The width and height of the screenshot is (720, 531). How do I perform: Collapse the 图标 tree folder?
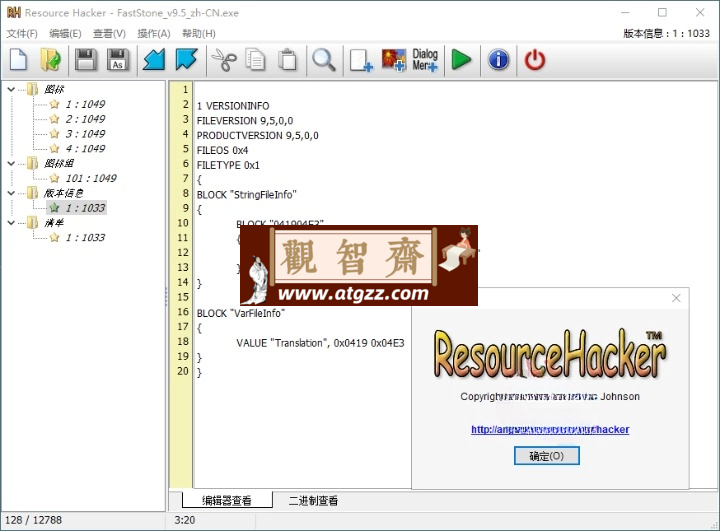pos(11,89)
